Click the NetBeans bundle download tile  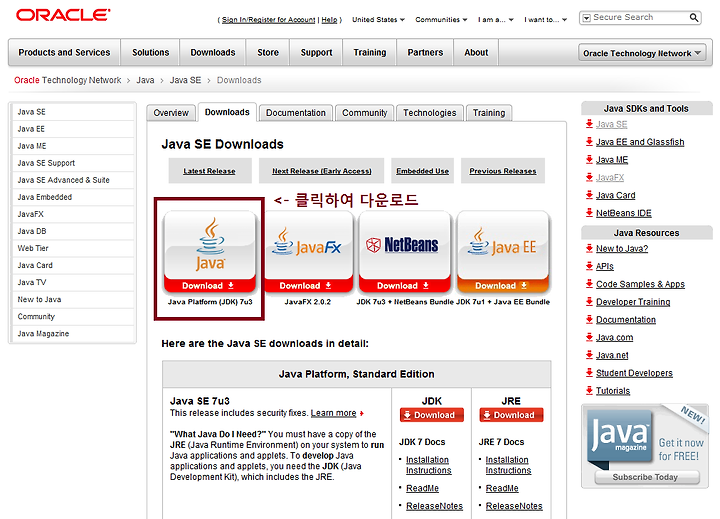pyautogui.click(x=405, y=252)
